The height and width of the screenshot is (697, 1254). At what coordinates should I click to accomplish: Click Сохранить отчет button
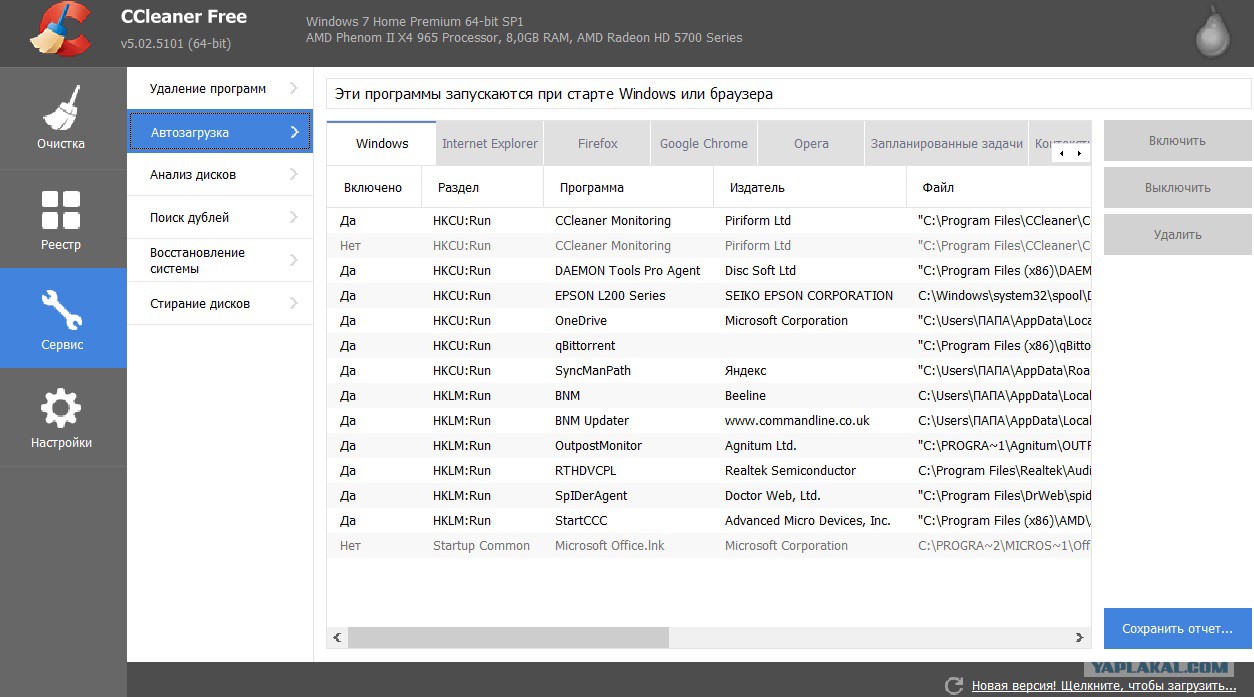point(1177,629)
